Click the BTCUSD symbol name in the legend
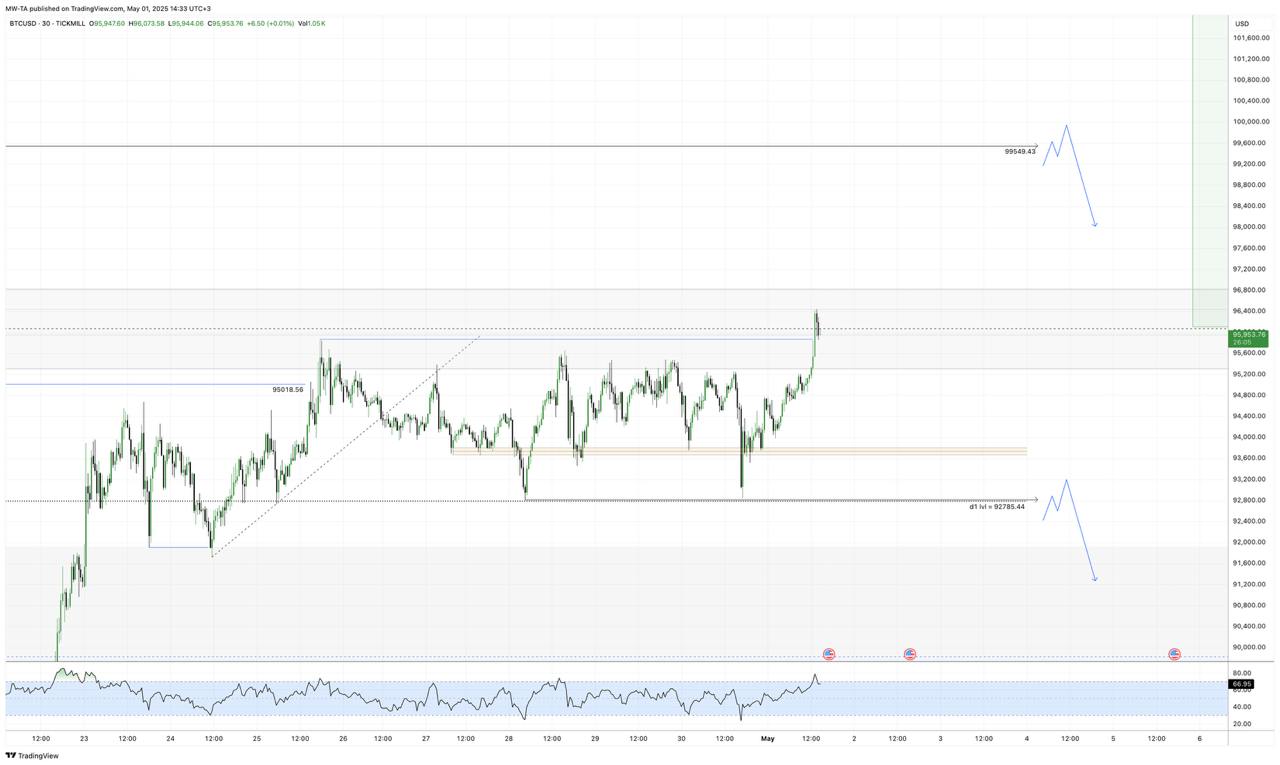 (25, 23)
